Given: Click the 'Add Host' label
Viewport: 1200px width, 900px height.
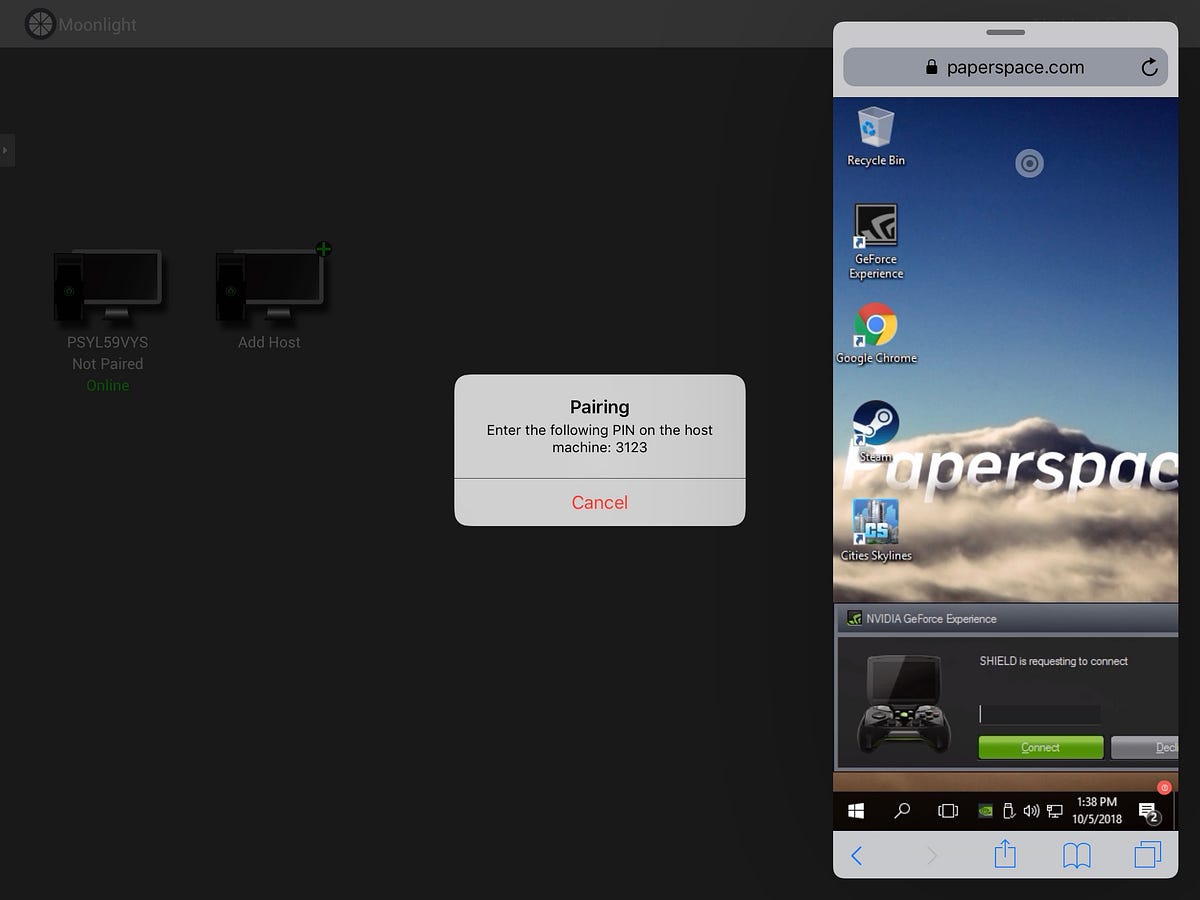Looking at the screenshot, I should click(x=269, y=342).
